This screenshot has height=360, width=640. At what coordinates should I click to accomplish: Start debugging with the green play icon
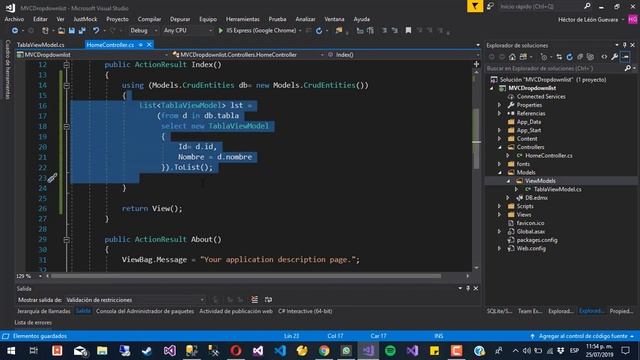tap(220, 31)
